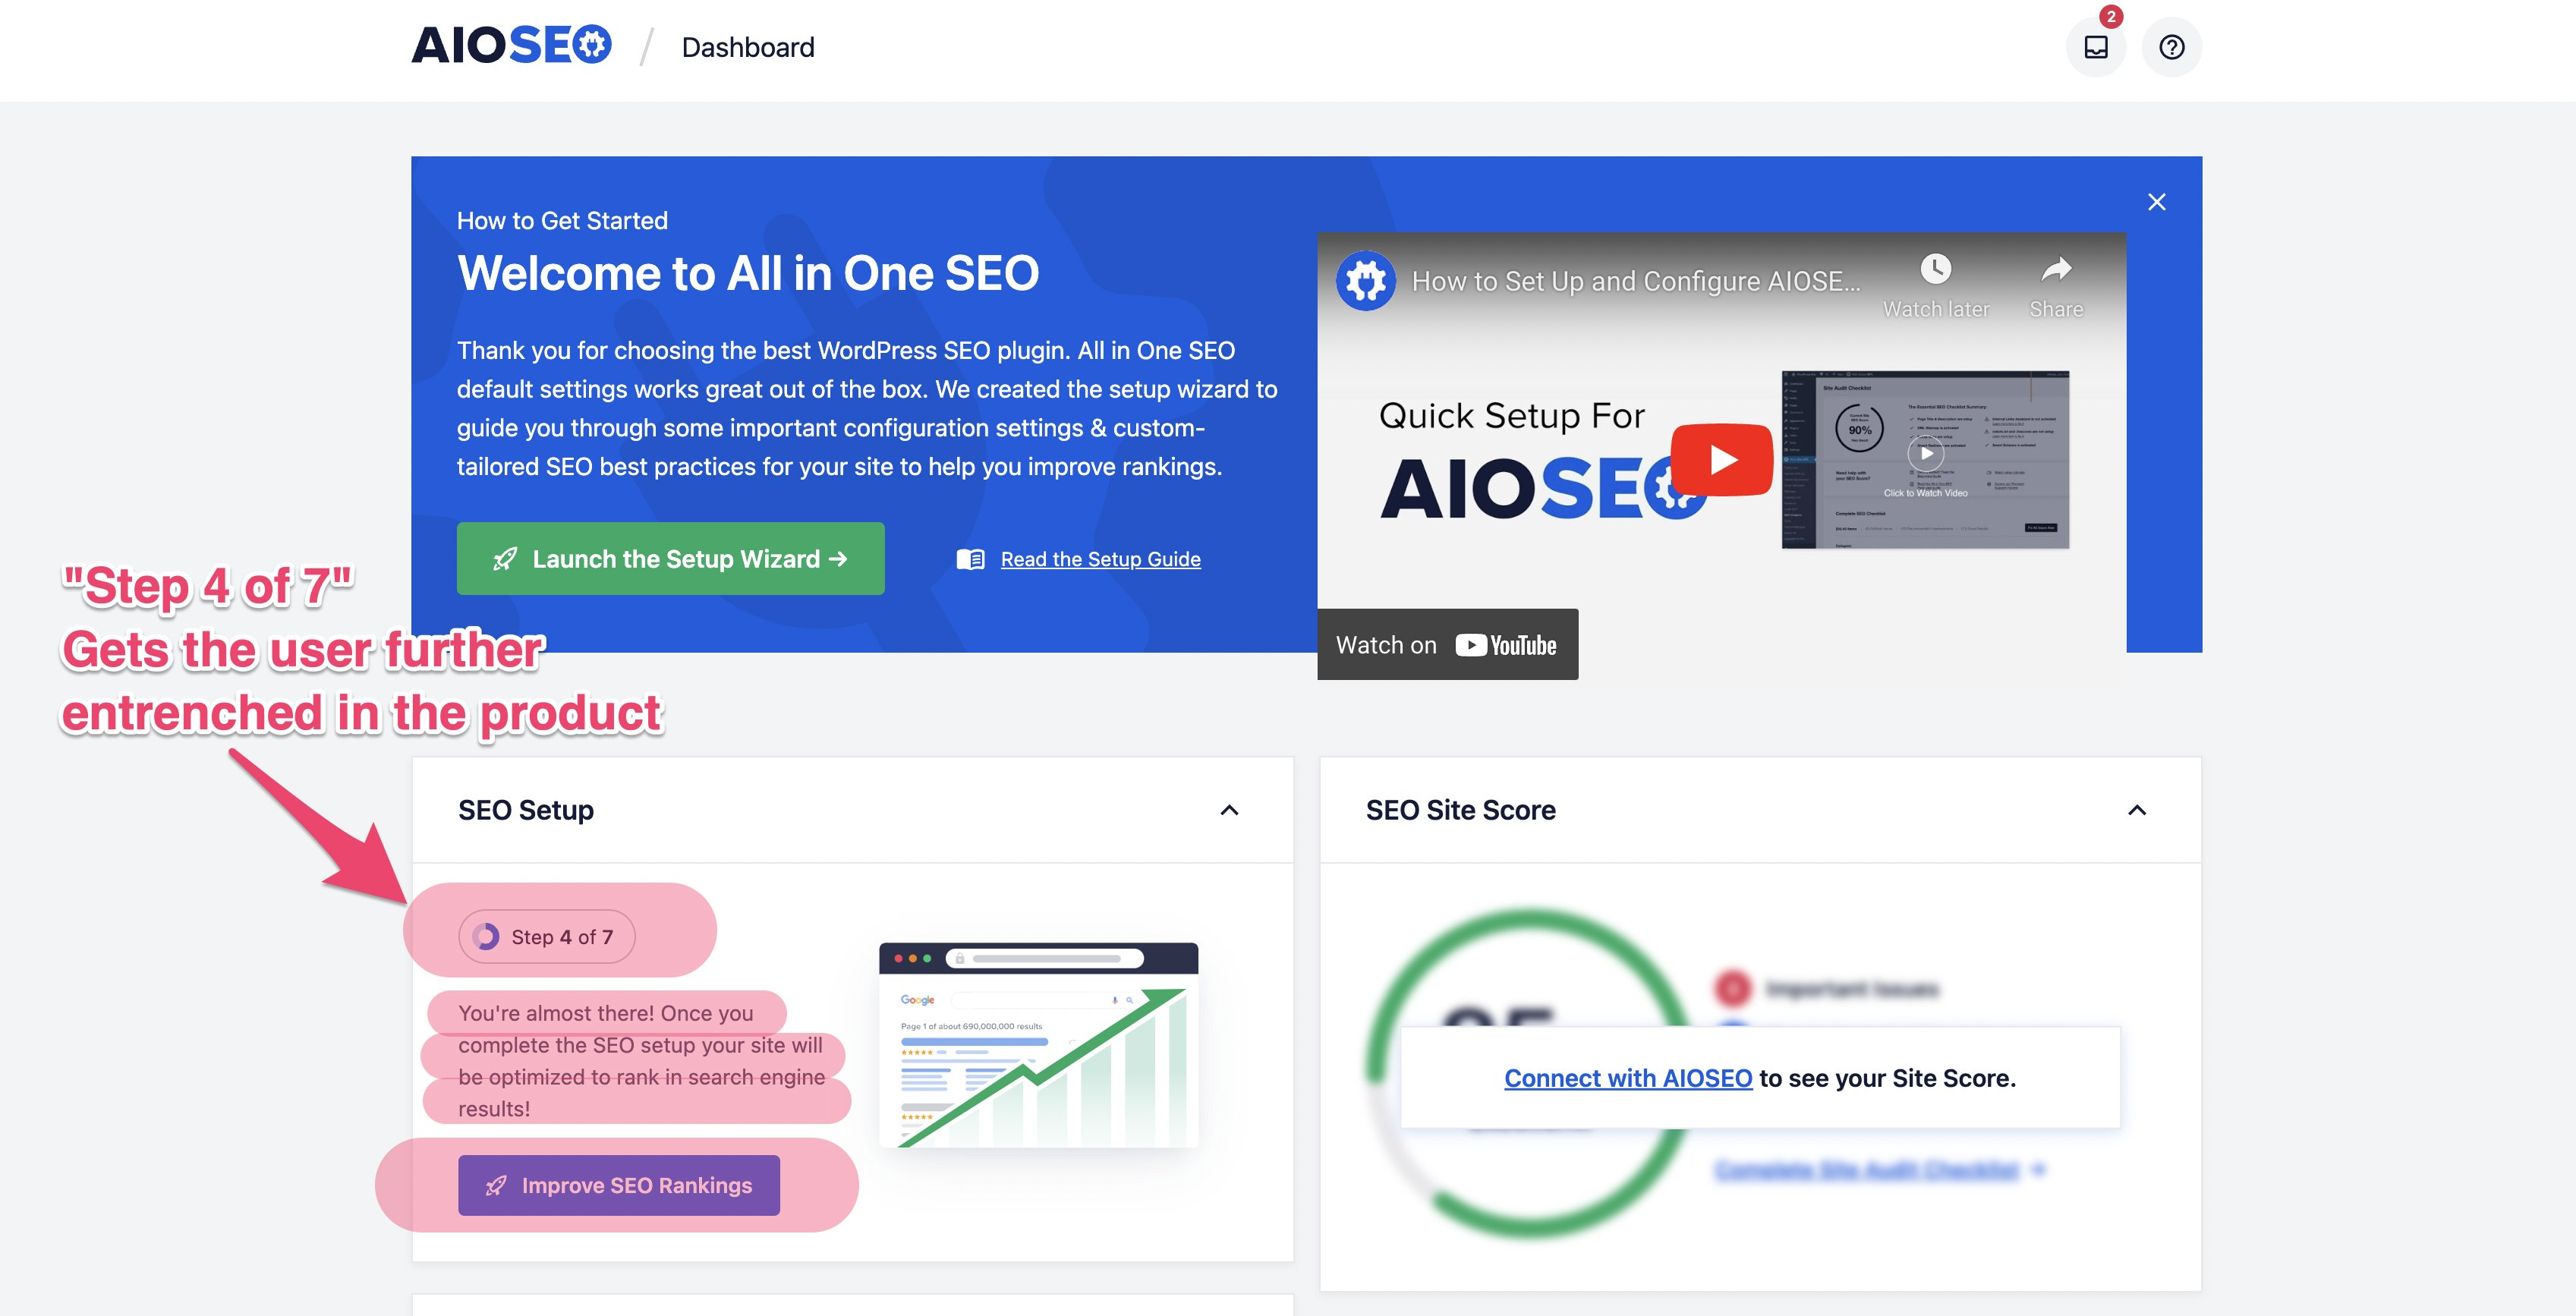Click the Share arrow icon on video

(x=2056, y=269)
